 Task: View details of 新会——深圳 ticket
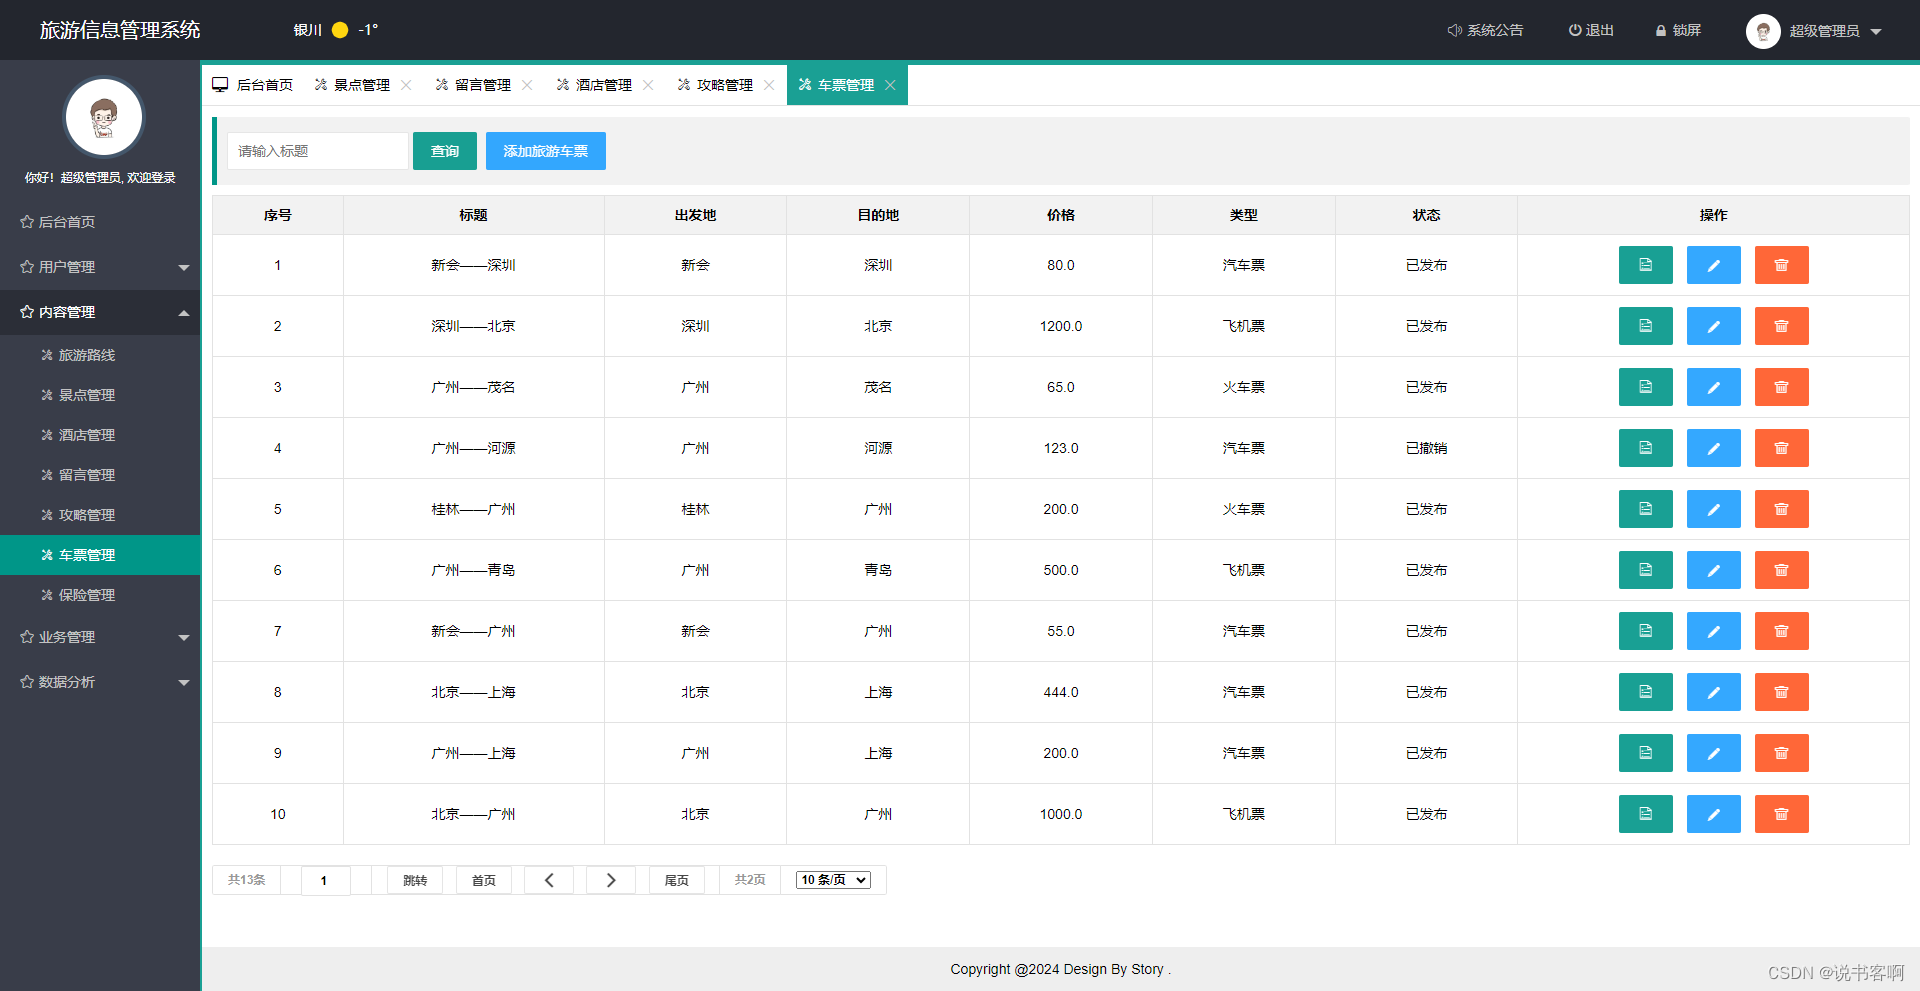click(1645, 265)
